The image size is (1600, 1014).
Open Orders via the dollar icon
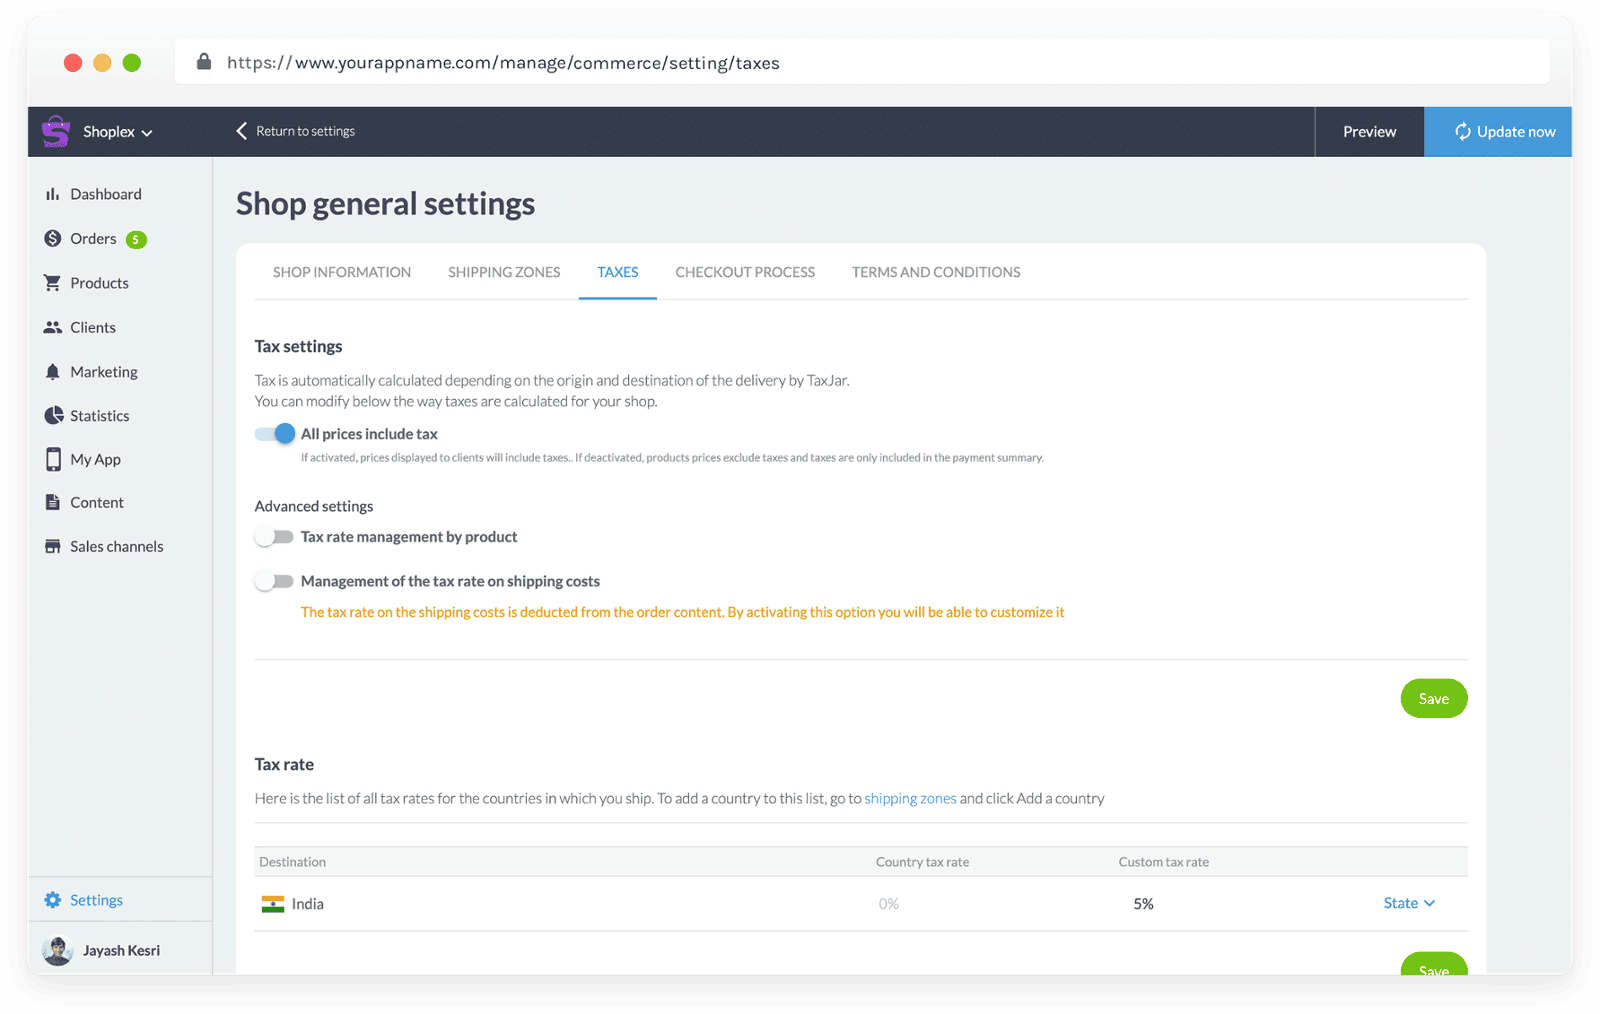[x=53, y=238]
